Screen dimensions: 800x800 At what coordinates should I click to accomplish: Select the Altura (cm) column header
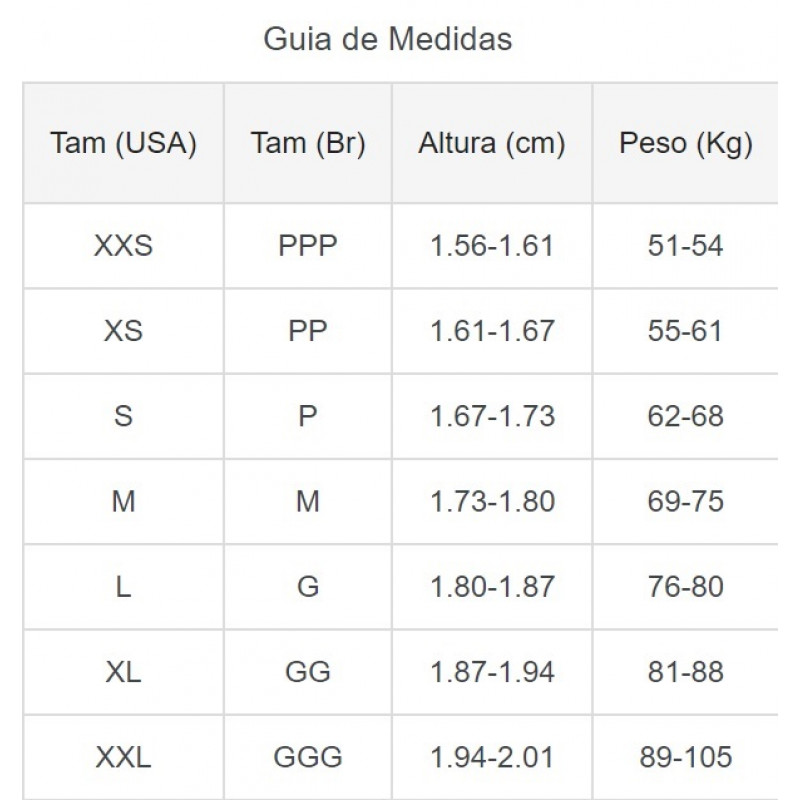pos(492,143)
